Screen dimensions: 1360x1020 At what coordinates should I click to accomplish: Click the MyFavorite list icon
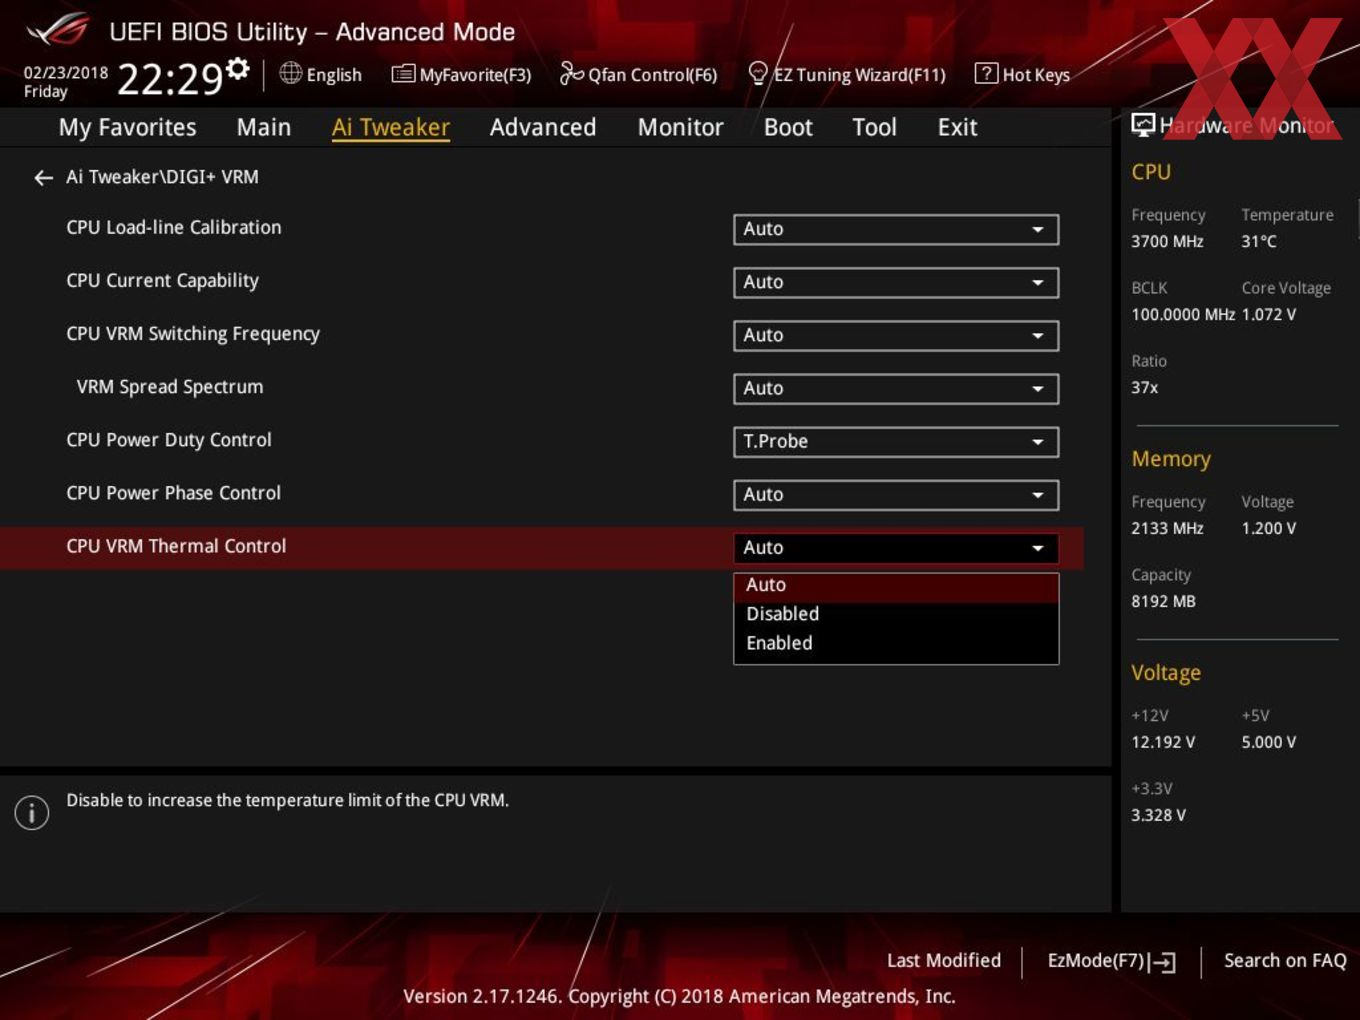[x=403, y=74]
